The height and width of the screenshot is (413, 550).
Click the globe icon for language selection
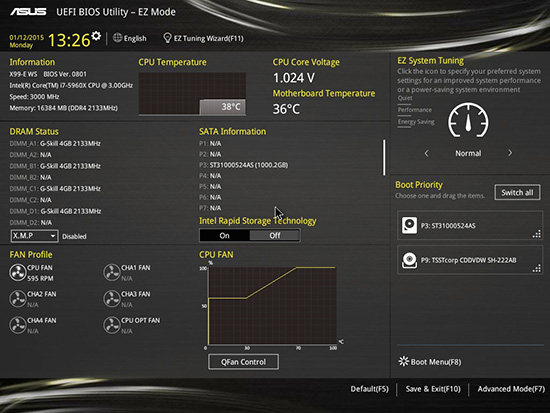[117, 38]
